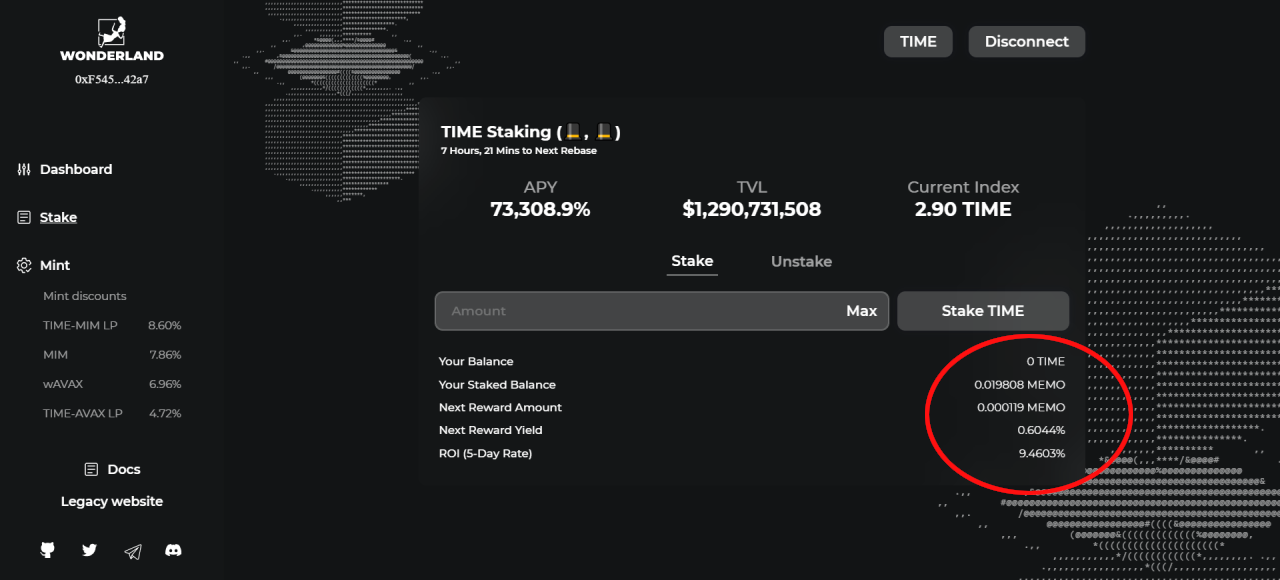Open the Twitter bird icon
The height and width of the screenshot is (580, 1280).
tap(89, 550)
